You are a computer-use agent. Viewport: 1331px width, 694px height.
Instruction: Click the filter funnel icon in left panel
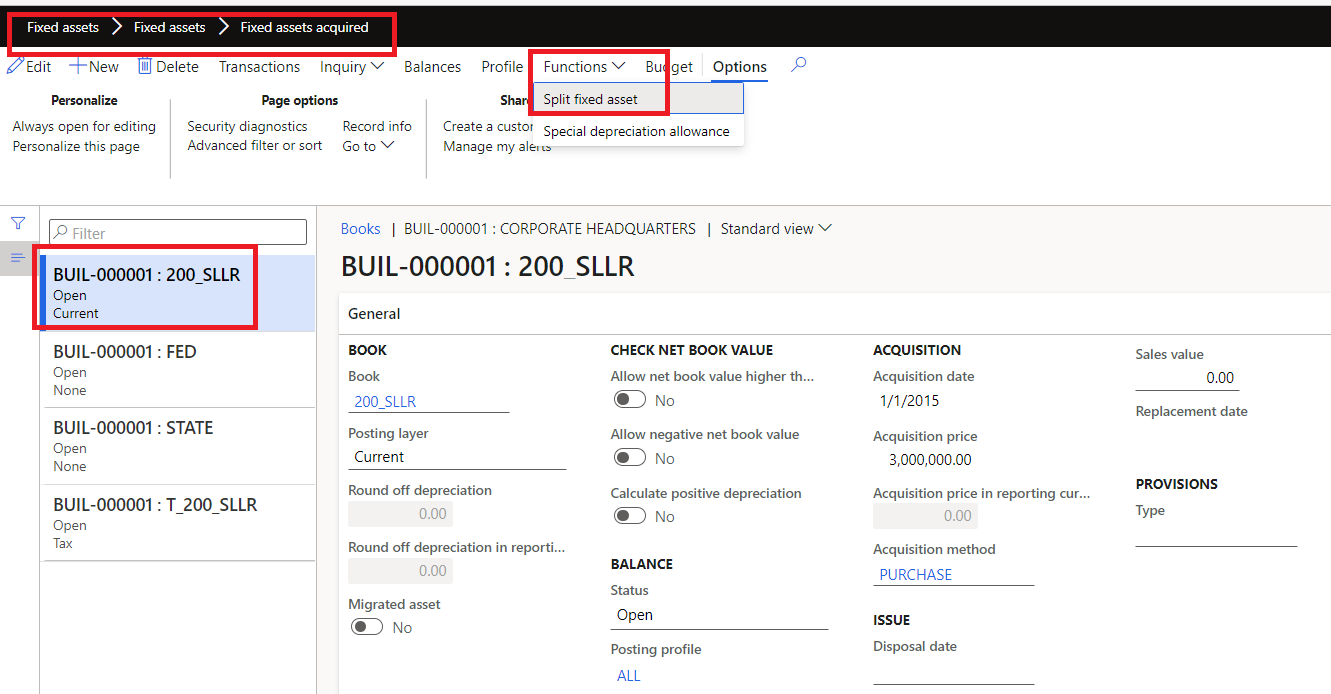18,222
